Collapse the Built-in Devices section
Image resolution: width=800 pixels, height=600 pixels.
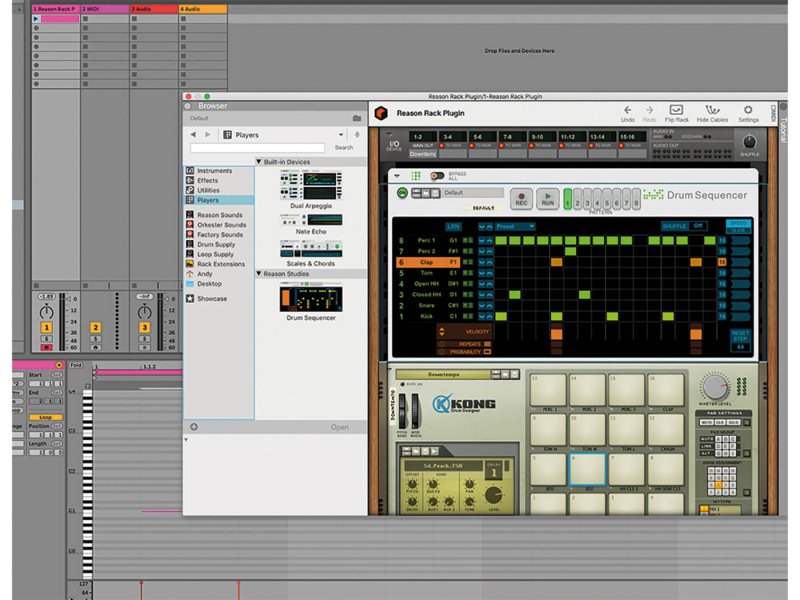(259, 161)
